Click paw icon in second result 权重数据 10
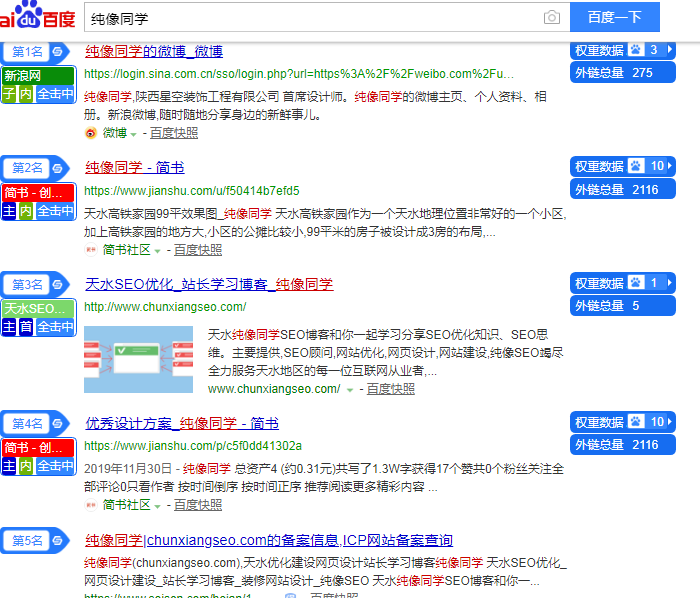Screen dimensions: 700x598 click(x=636, y=166)
